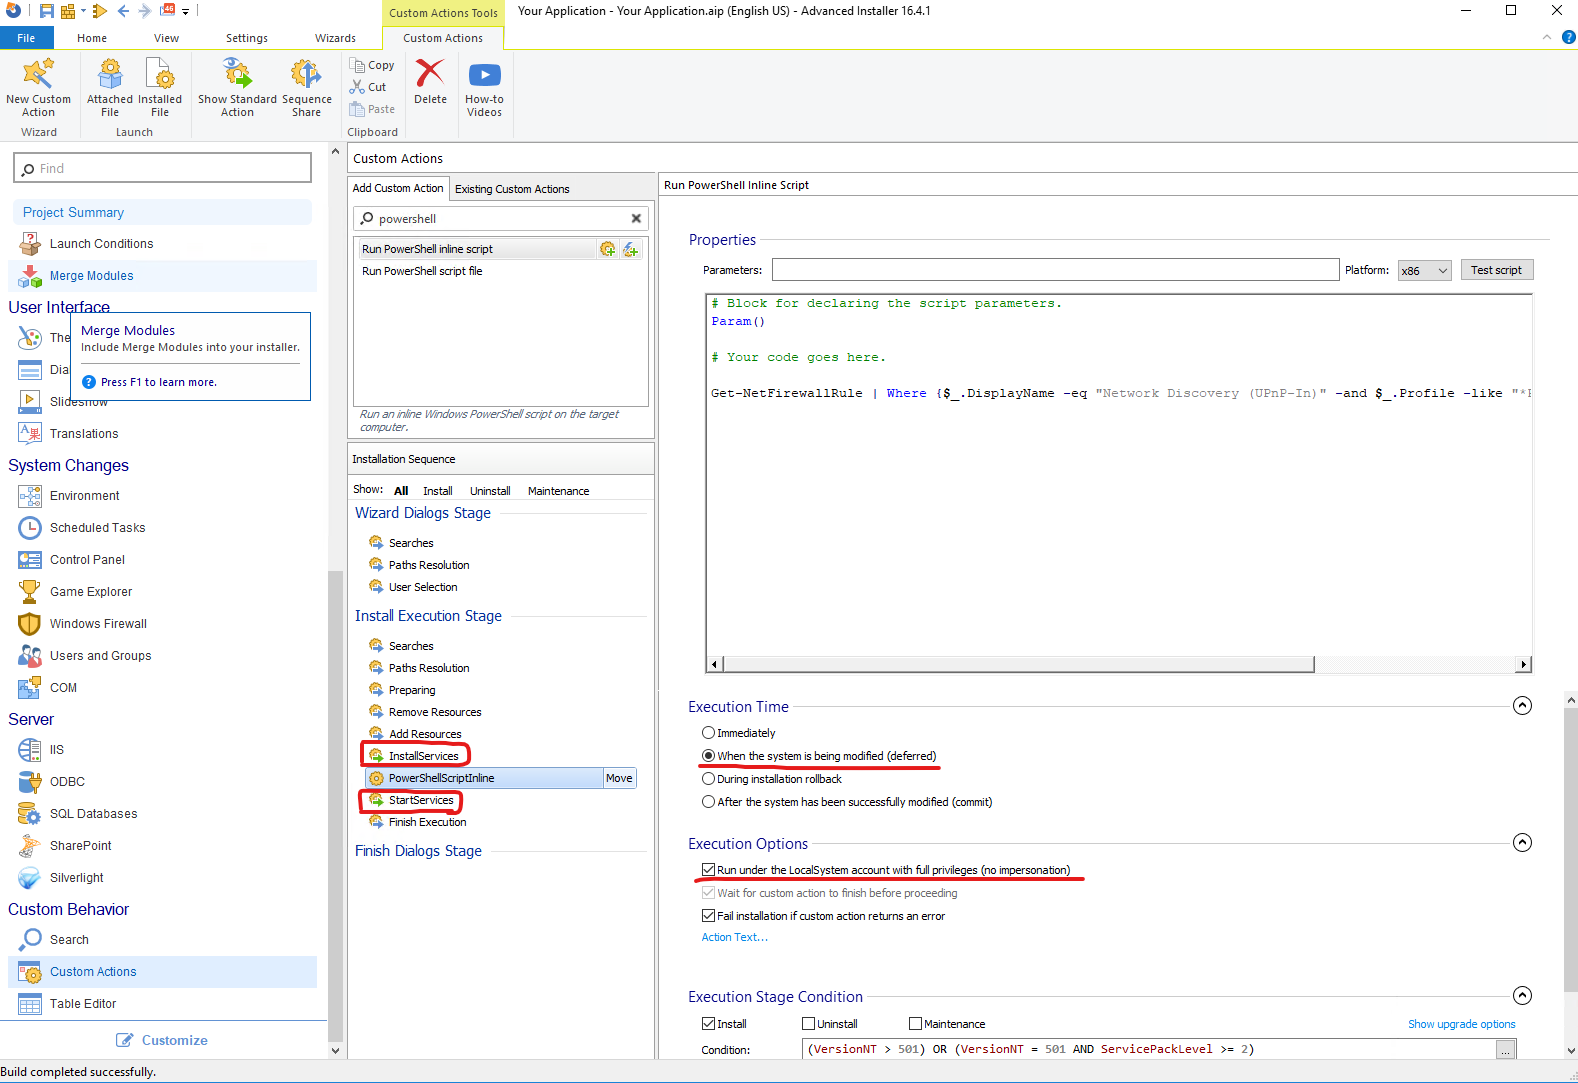1578x1083 pixels.
Task: Add PowerShell inline script without sequence icon
Action: 630,249
